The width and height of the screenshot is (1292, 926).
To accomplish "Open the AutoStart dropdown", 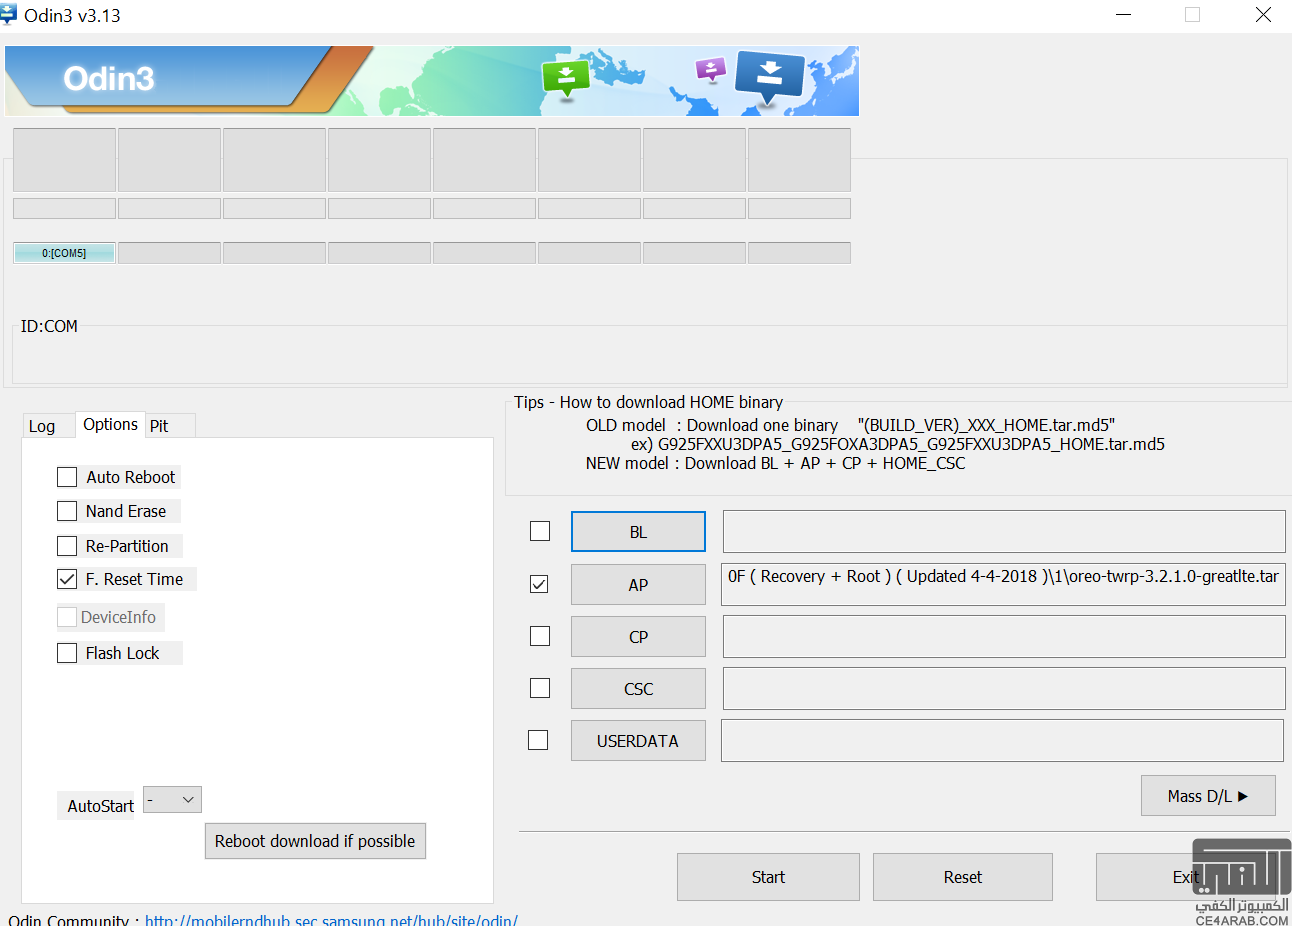I will [x=173, y=799].
